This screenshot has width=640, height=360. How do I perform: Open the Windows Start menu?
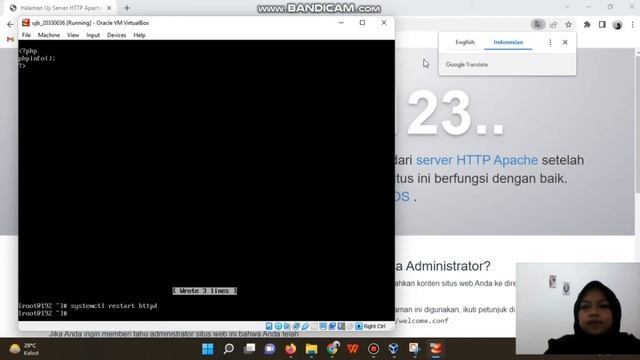208,349
